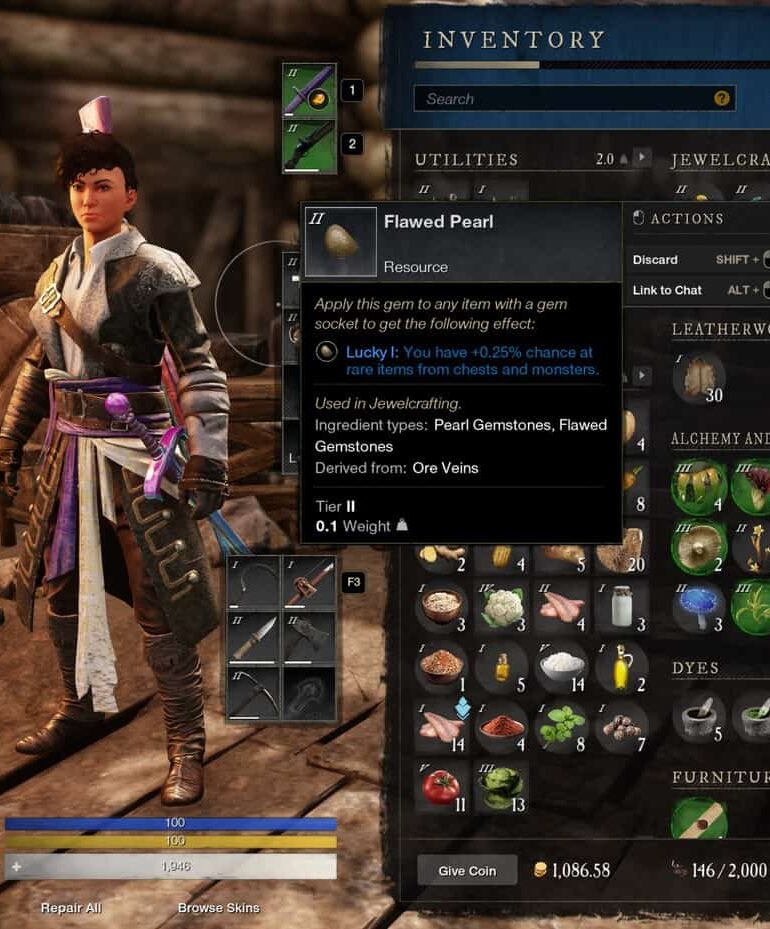Focus the inventory Search field

pyautogui.click(x=575, y=98)
